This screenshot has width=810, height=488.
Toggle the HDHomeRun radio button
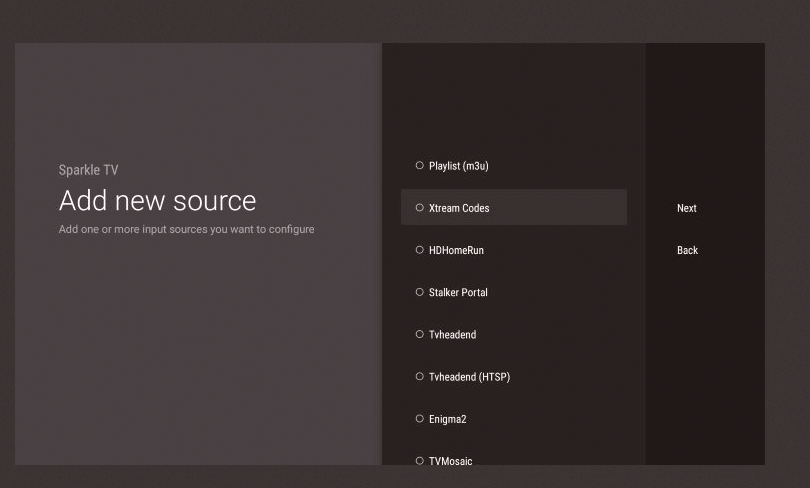point(420,250)
